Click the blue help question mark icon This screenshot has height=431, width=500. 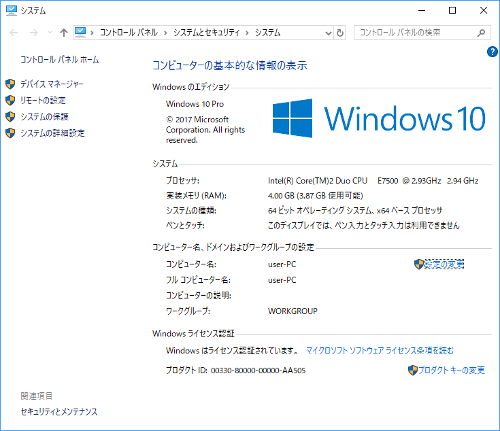coord(492,52)
